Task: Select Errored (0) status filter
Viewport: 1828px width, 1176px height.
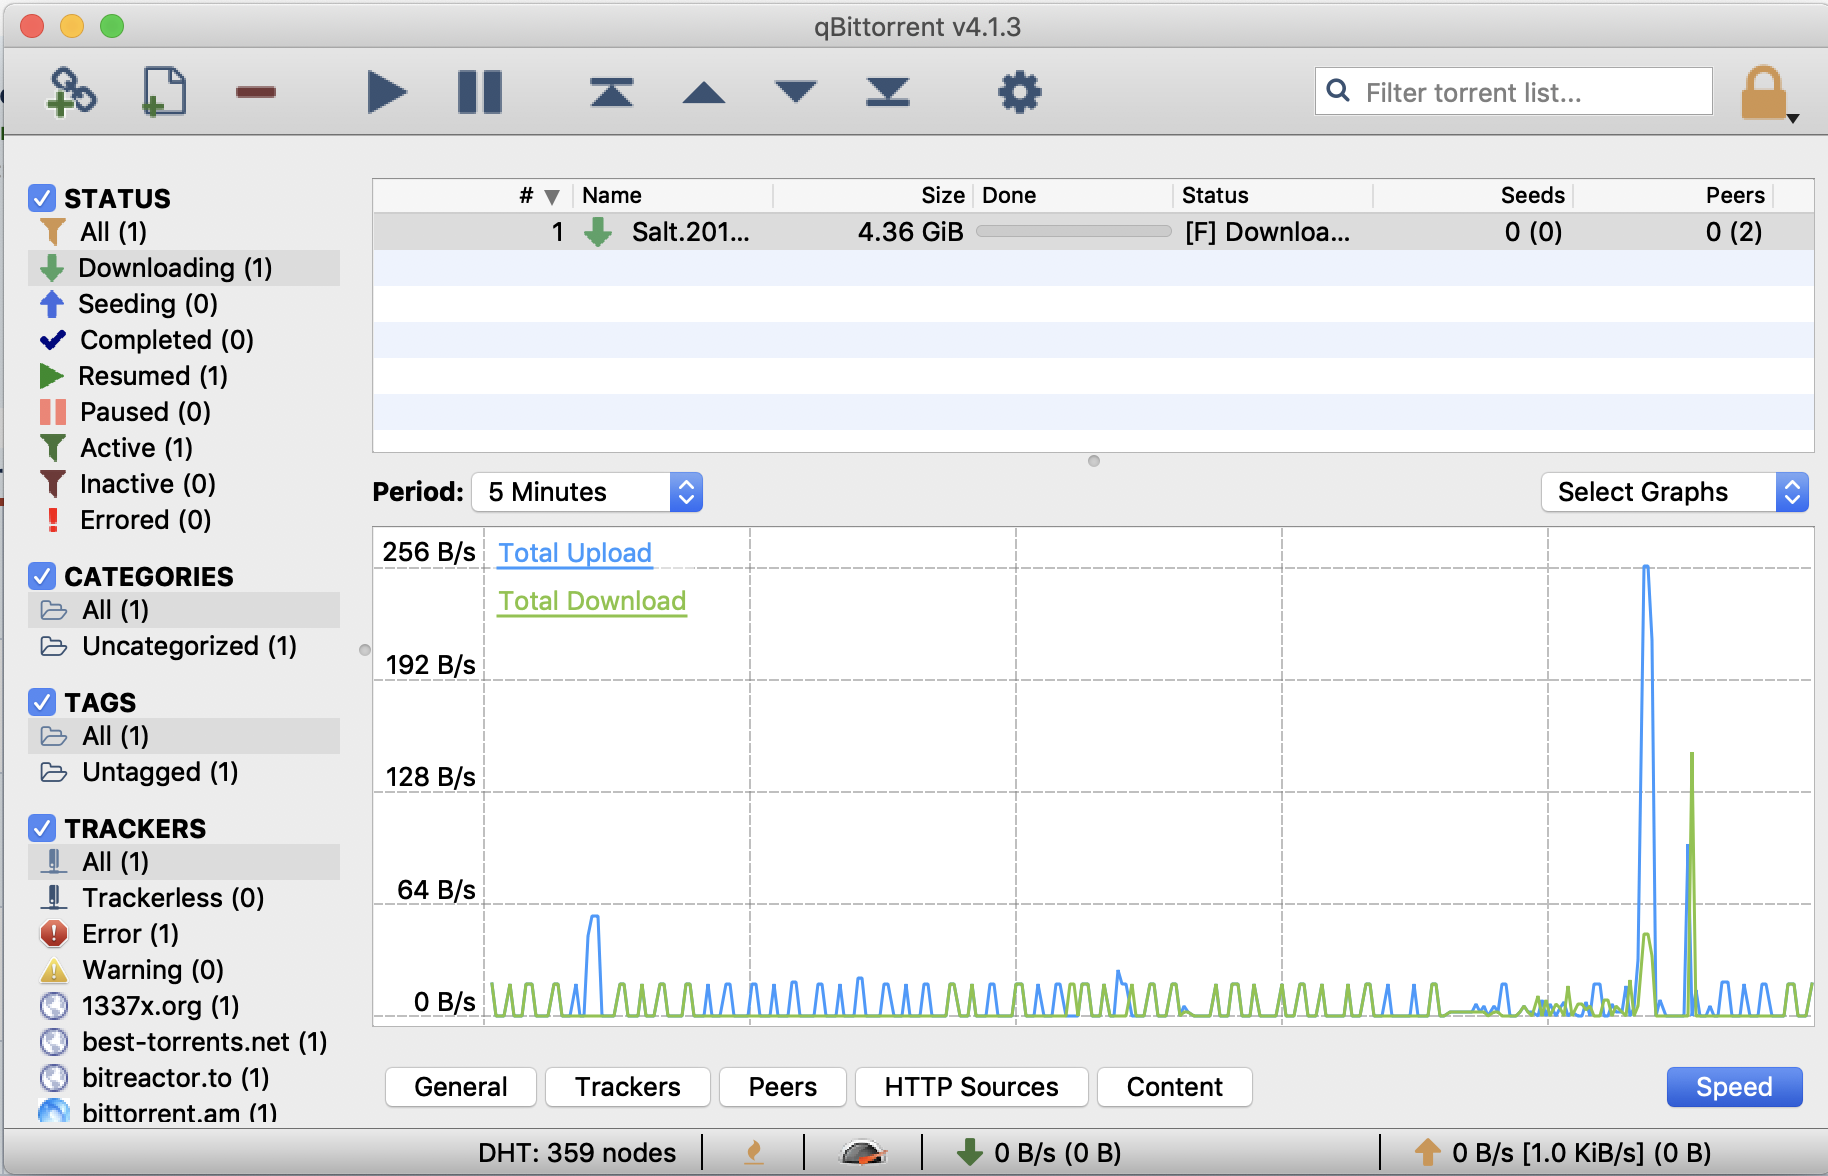Action: [184, 520]
